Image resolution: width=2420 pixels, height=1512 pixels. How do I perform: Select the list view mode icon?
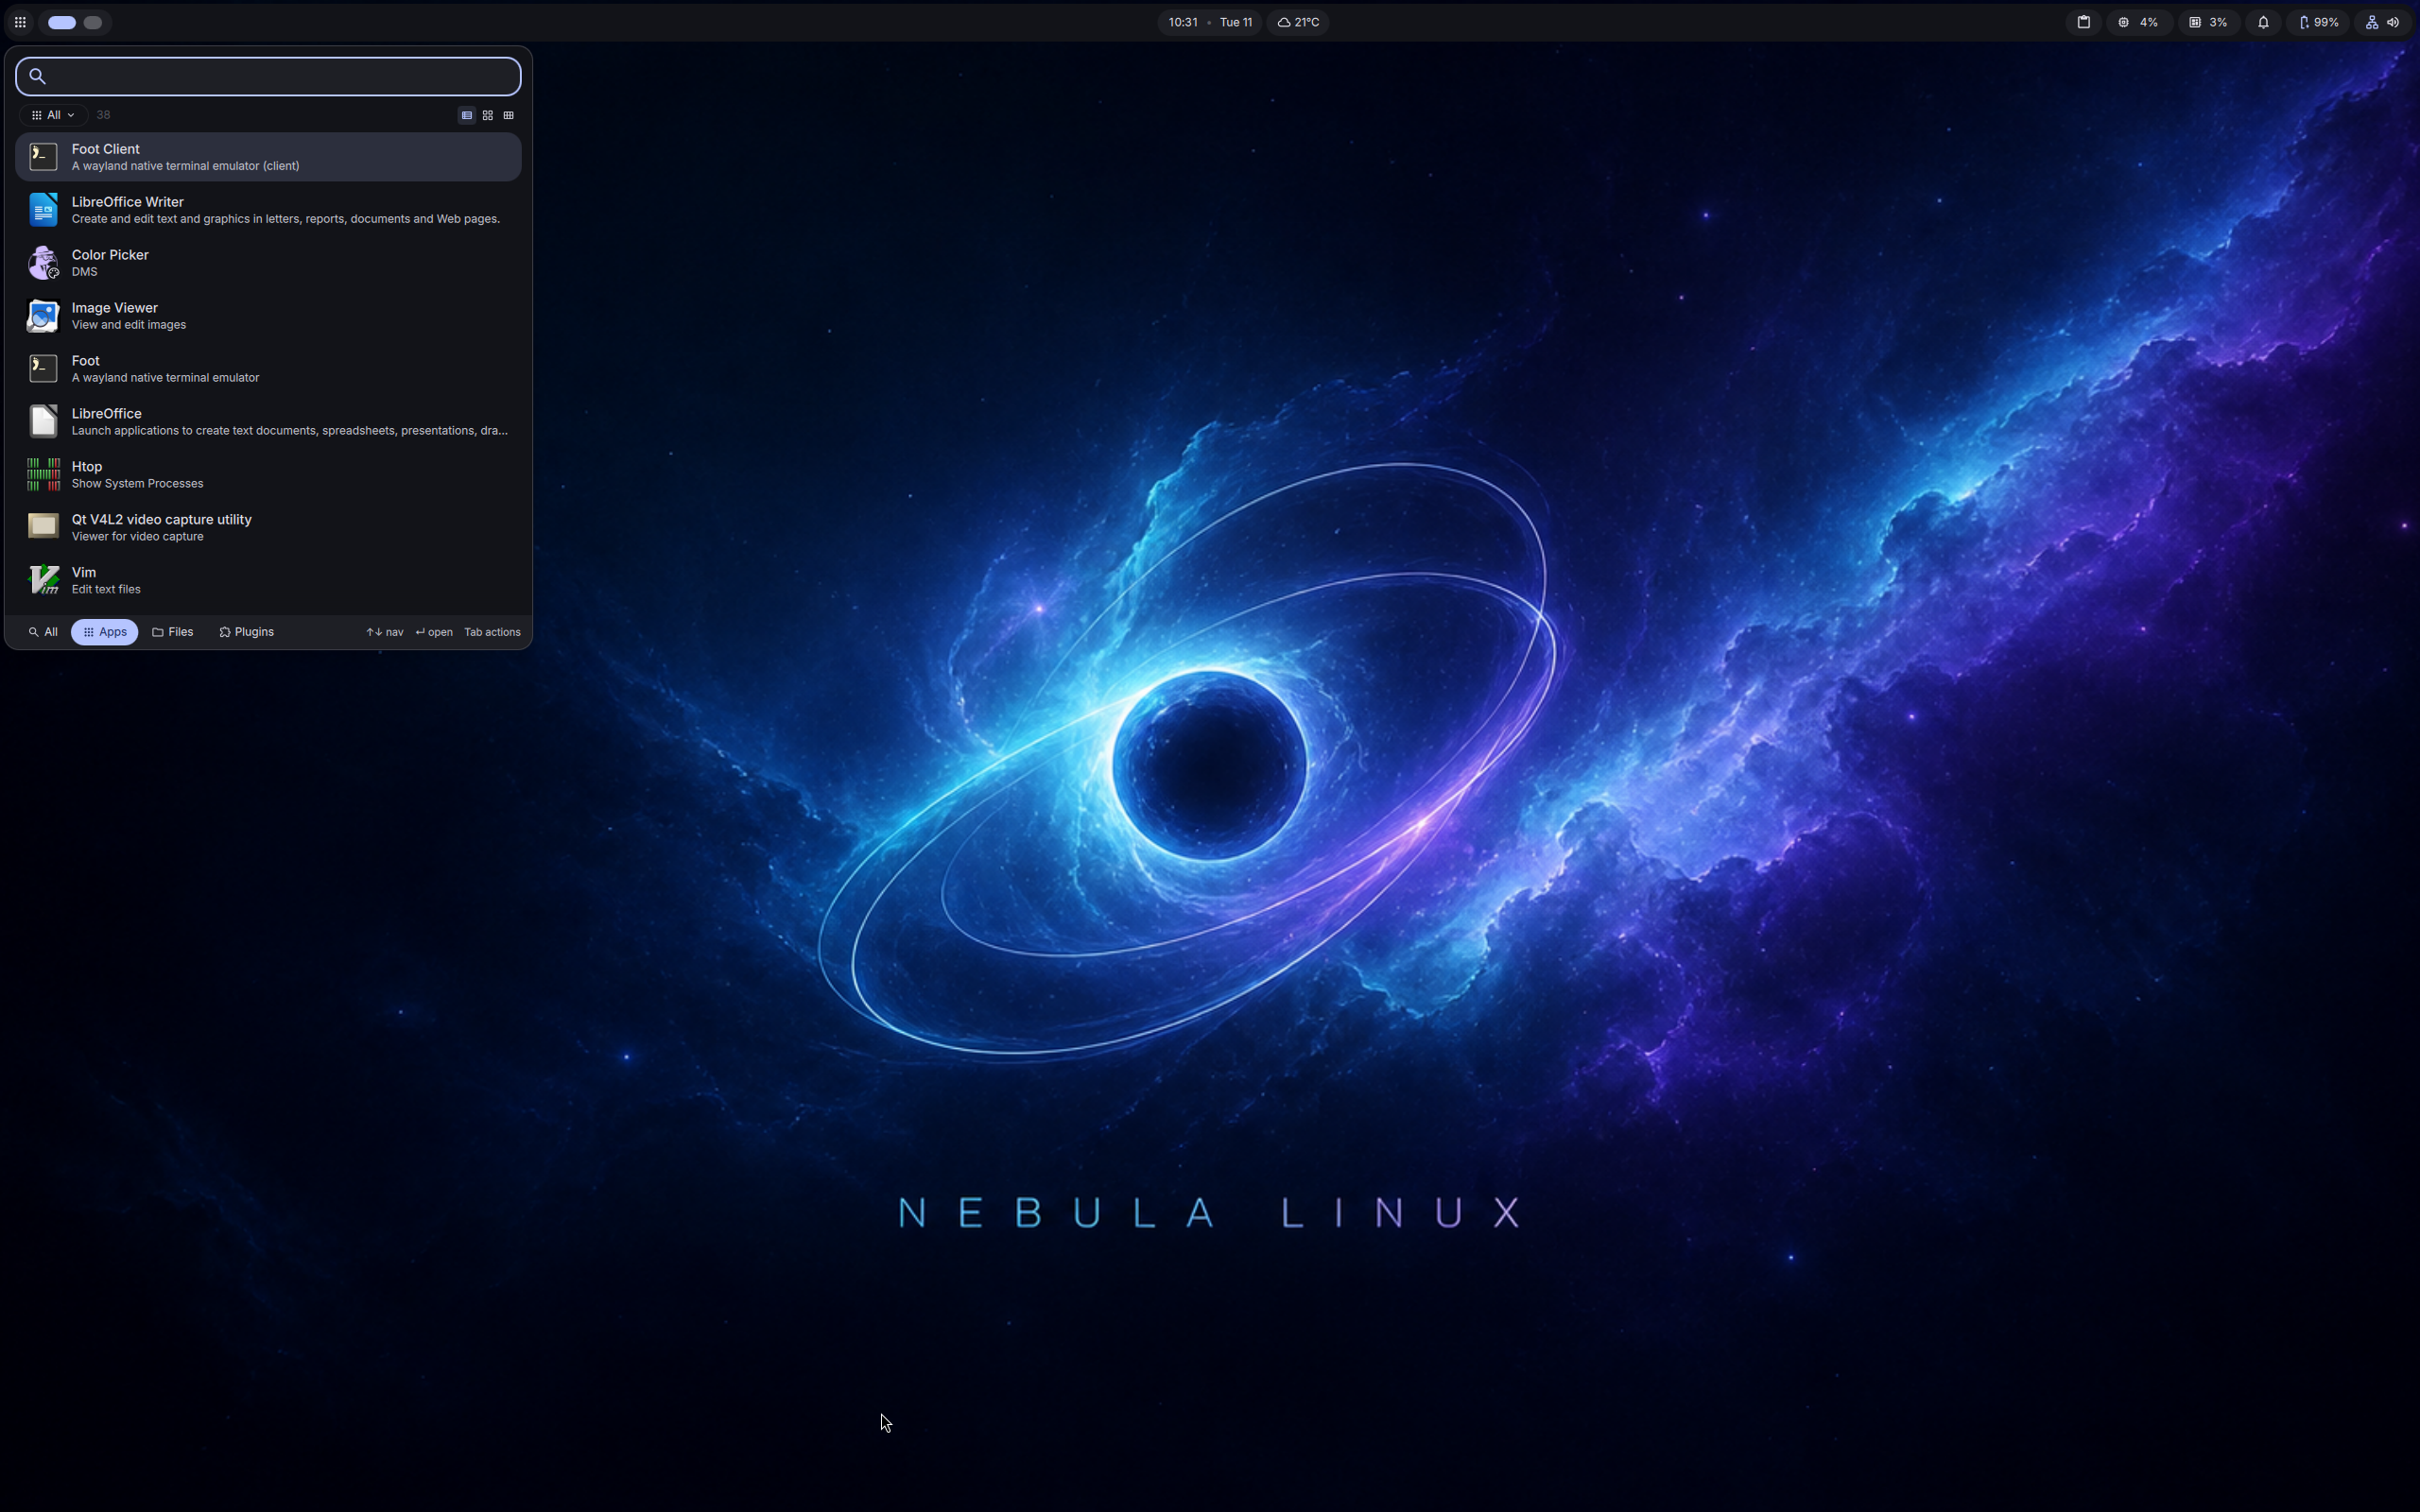click(466, 115)
